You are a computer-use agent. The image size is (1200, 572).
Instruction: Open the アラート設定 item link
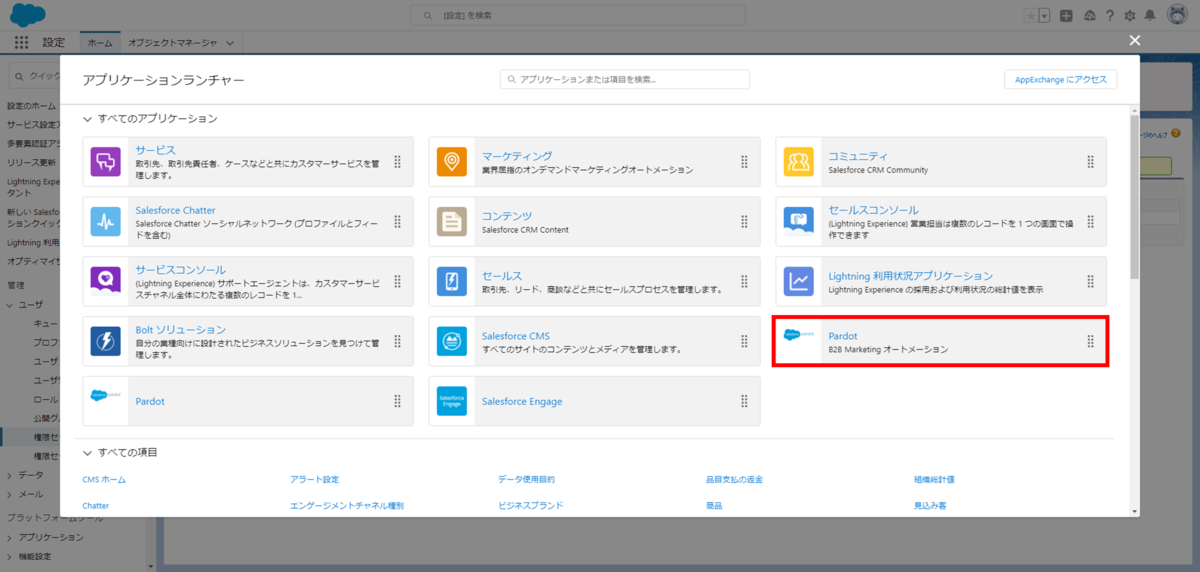pos(314,480)
